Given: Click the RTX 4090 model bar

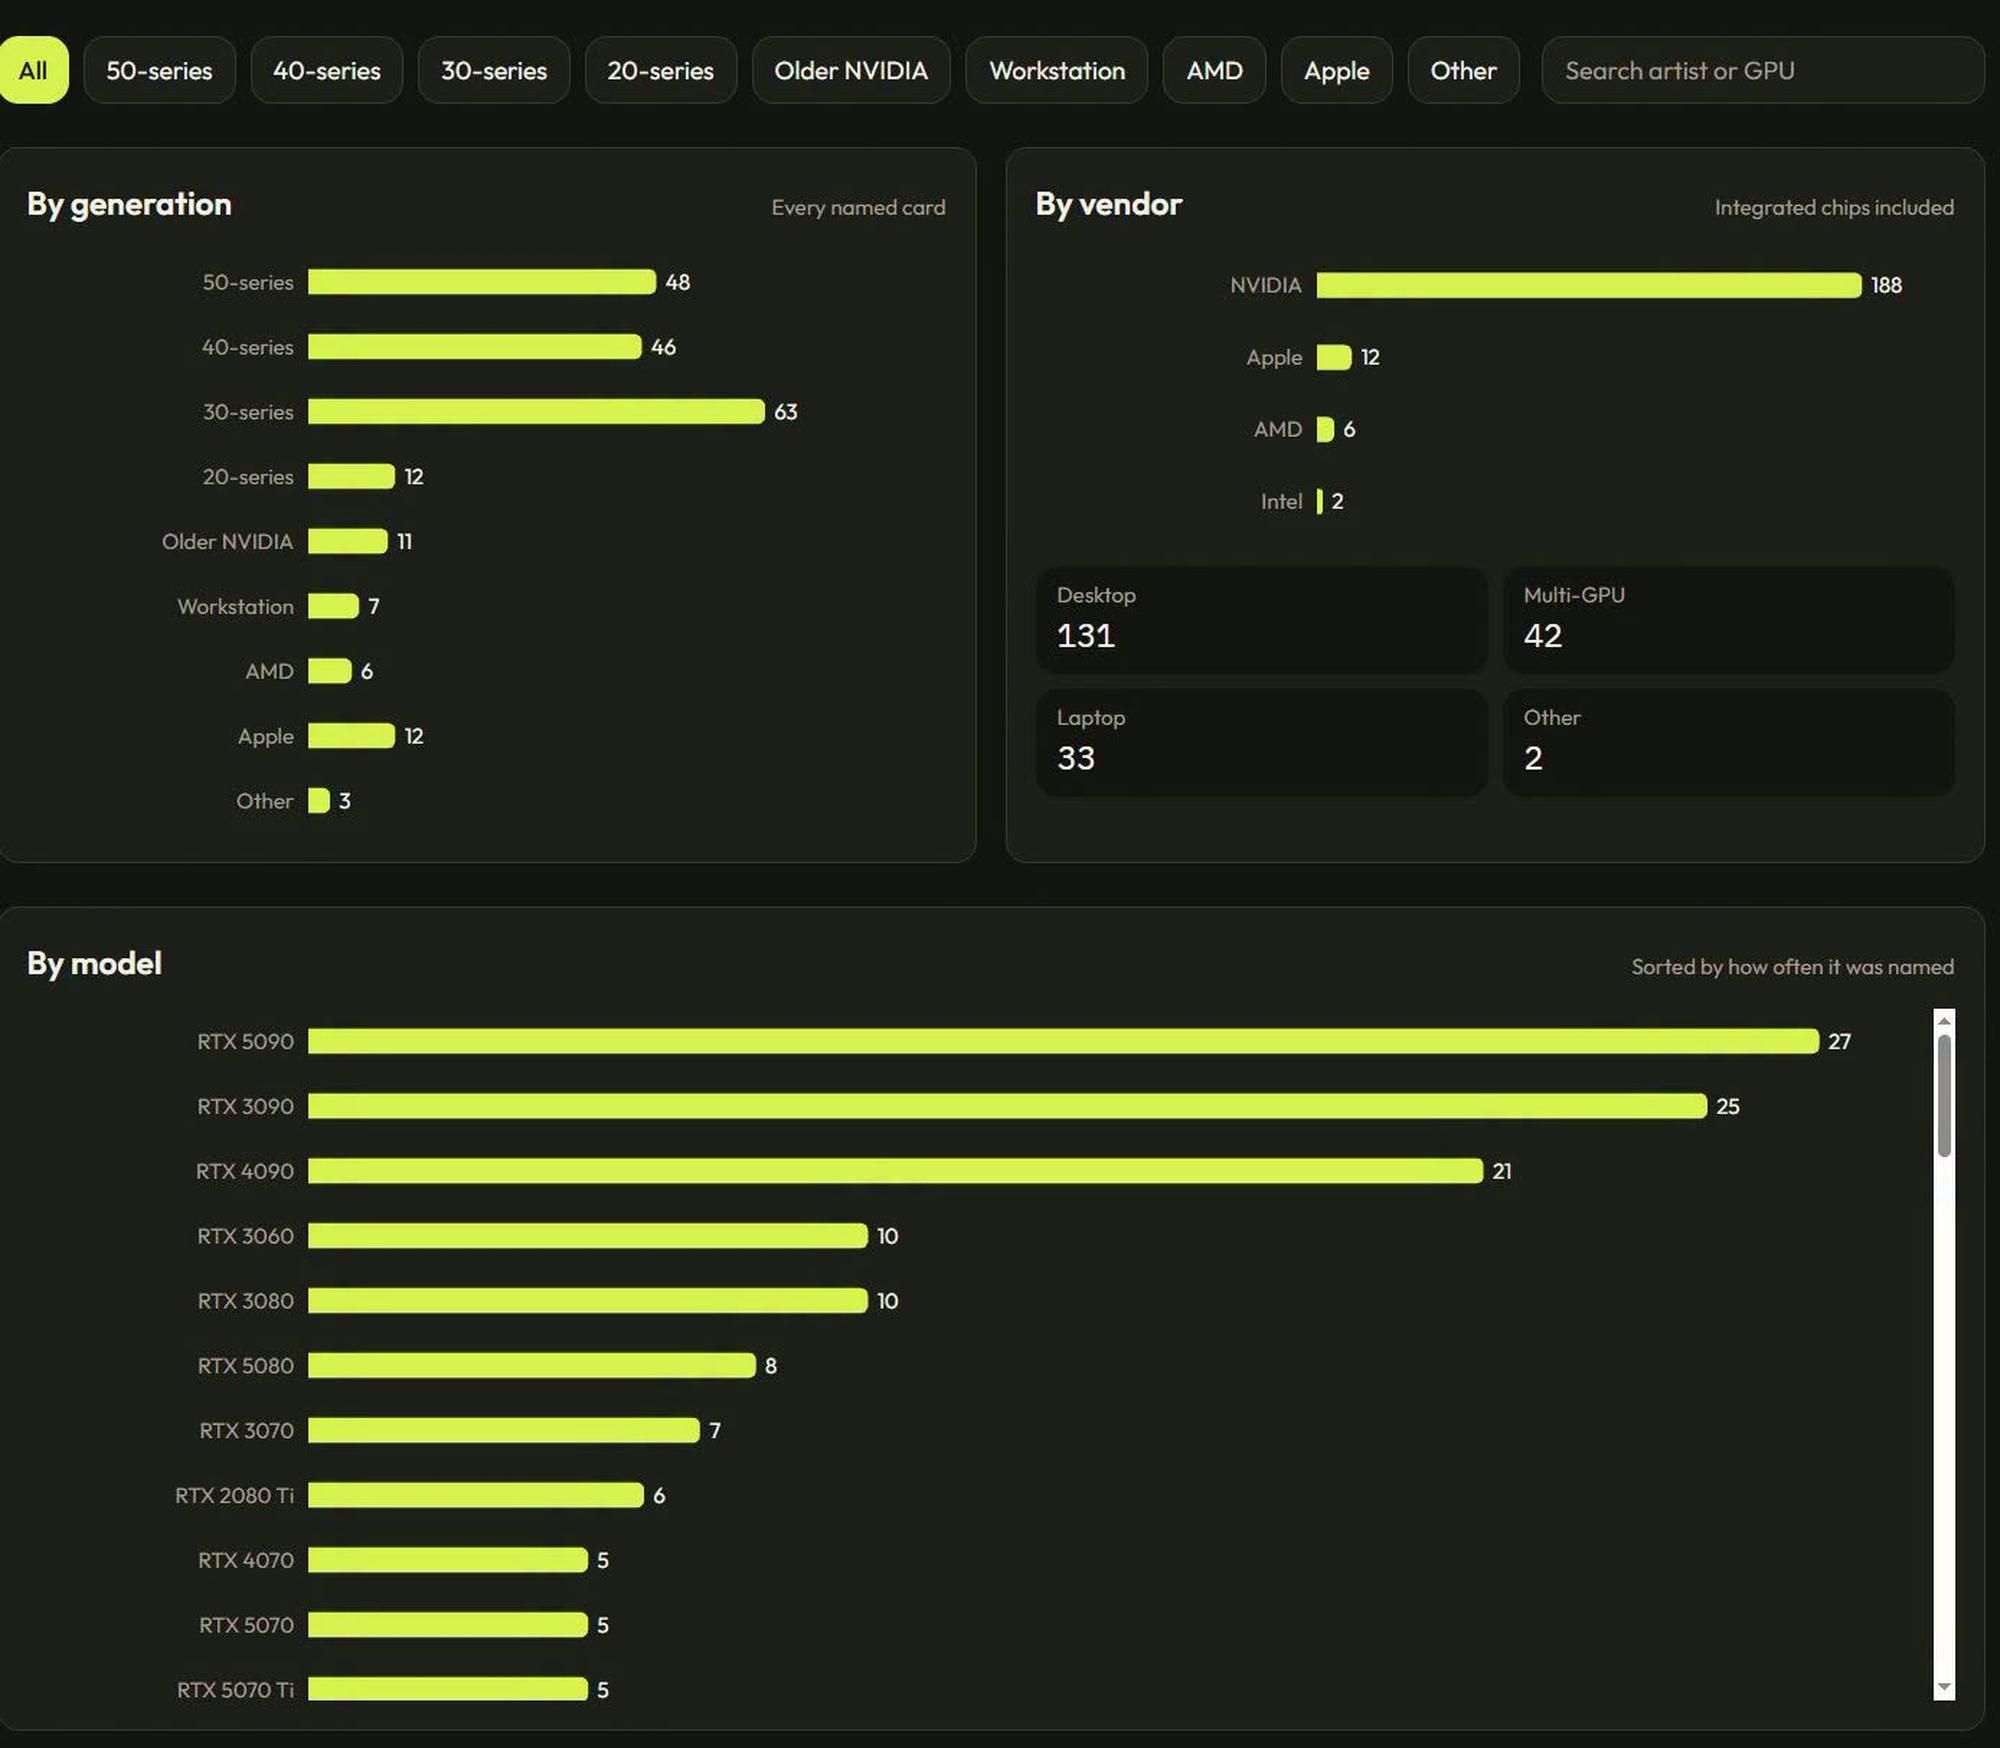Looking at the screenshot, I should [895, 1171].
